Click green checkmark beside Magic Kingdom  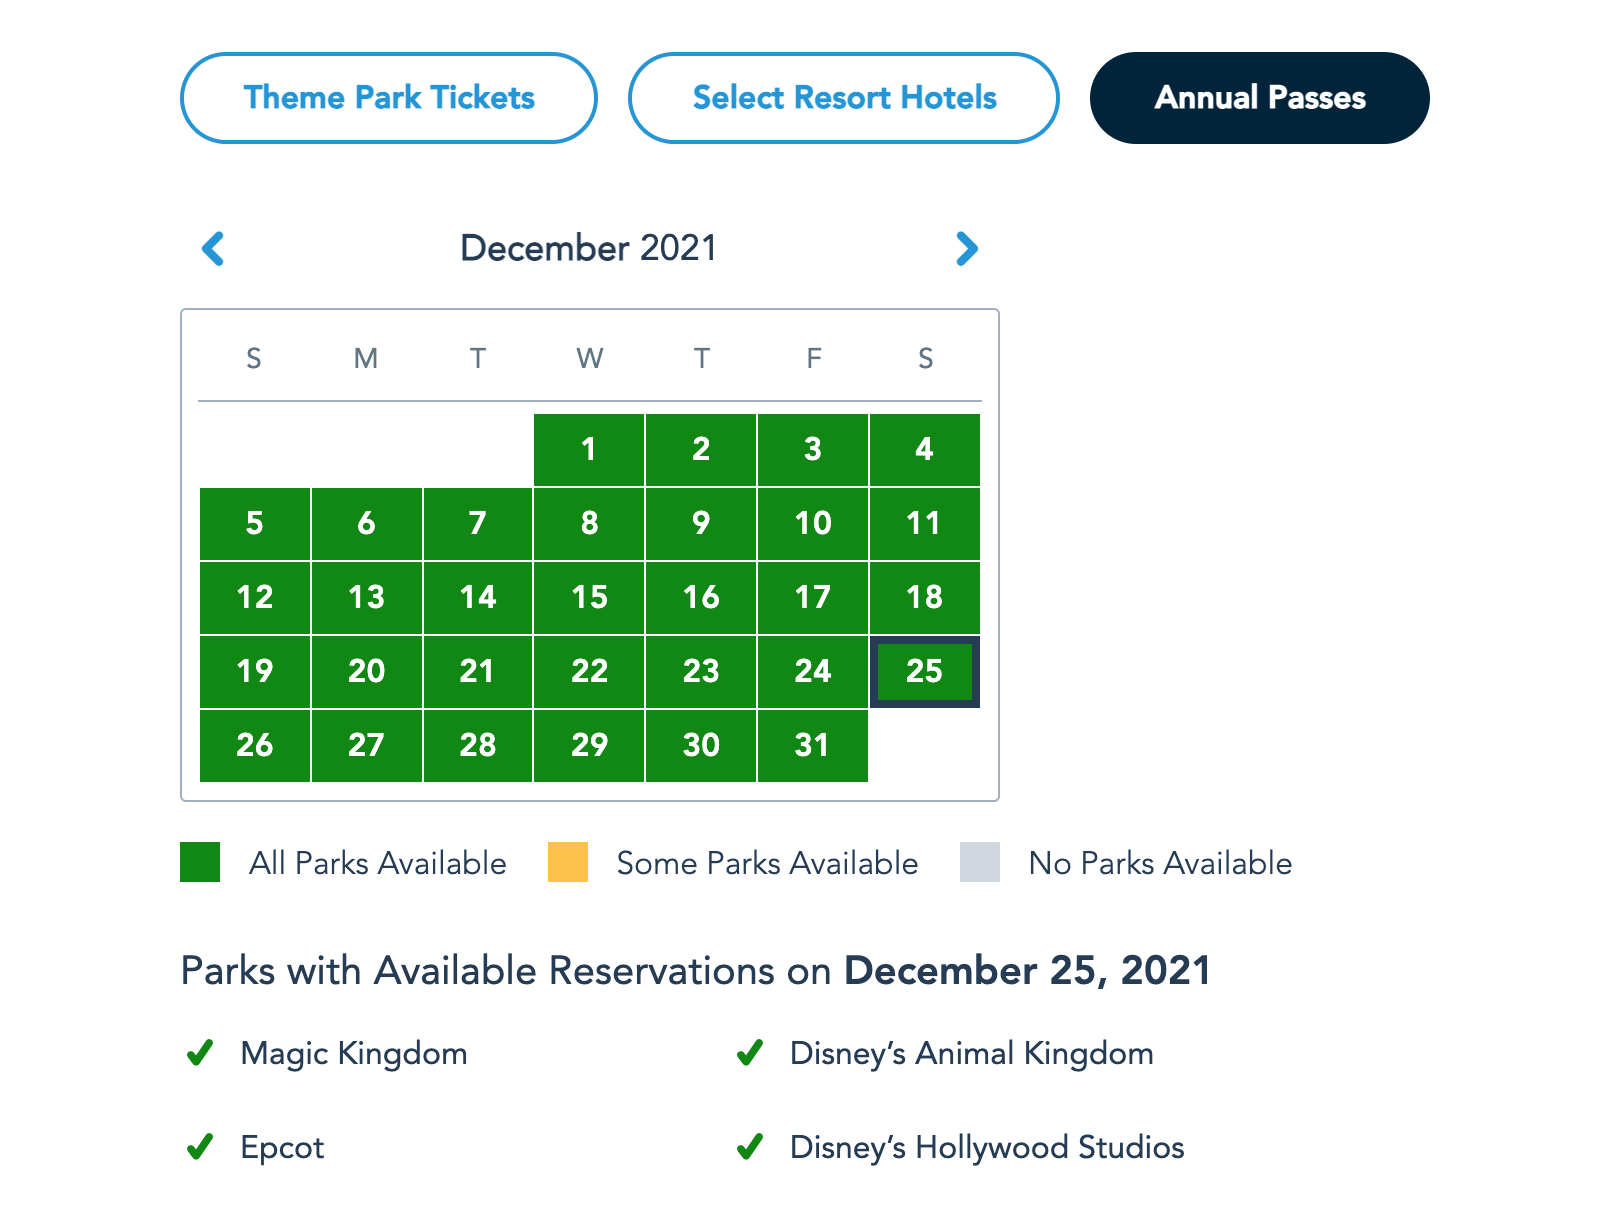point(200,1053)
